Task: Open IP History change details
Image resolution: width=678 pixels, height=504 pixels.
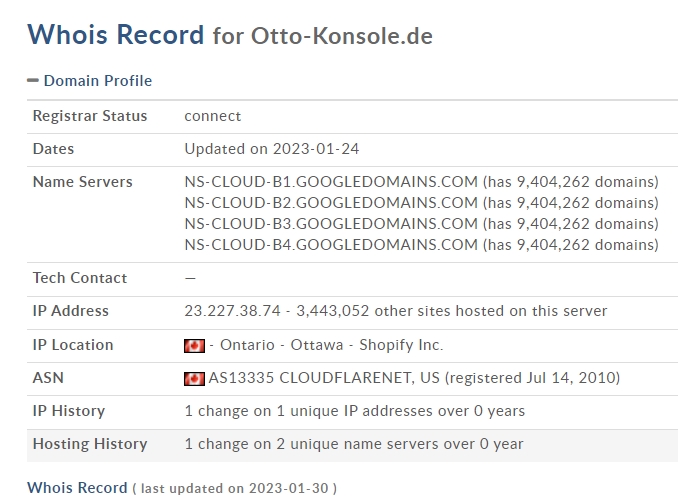Action: pos(355,411)
